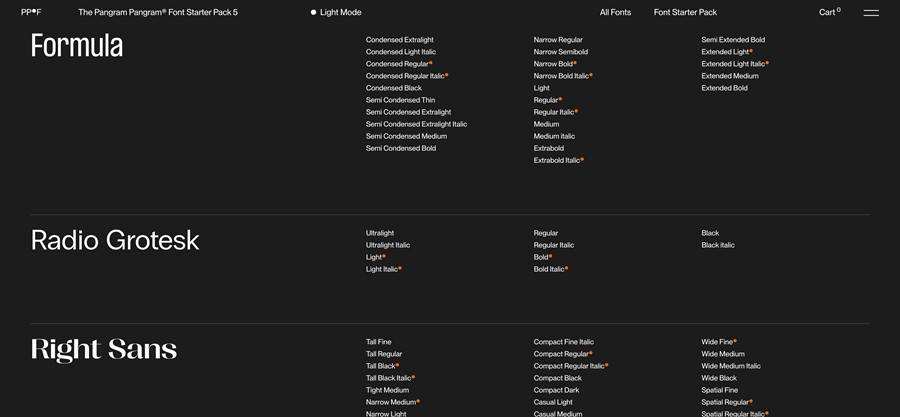The height and width of the screenshot is (417, 900).
Task: Open the hamburger menu icon
Action: [x=871, y=13]
